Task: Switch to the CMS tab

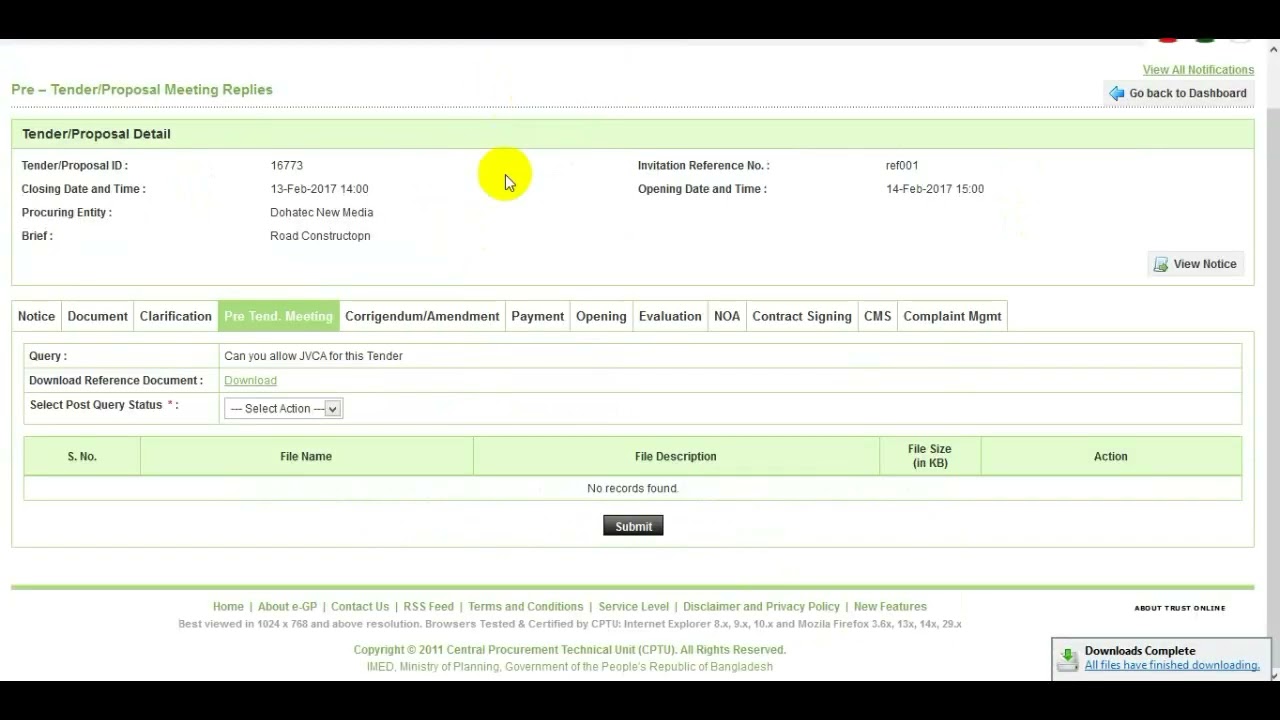Action: 877,316
